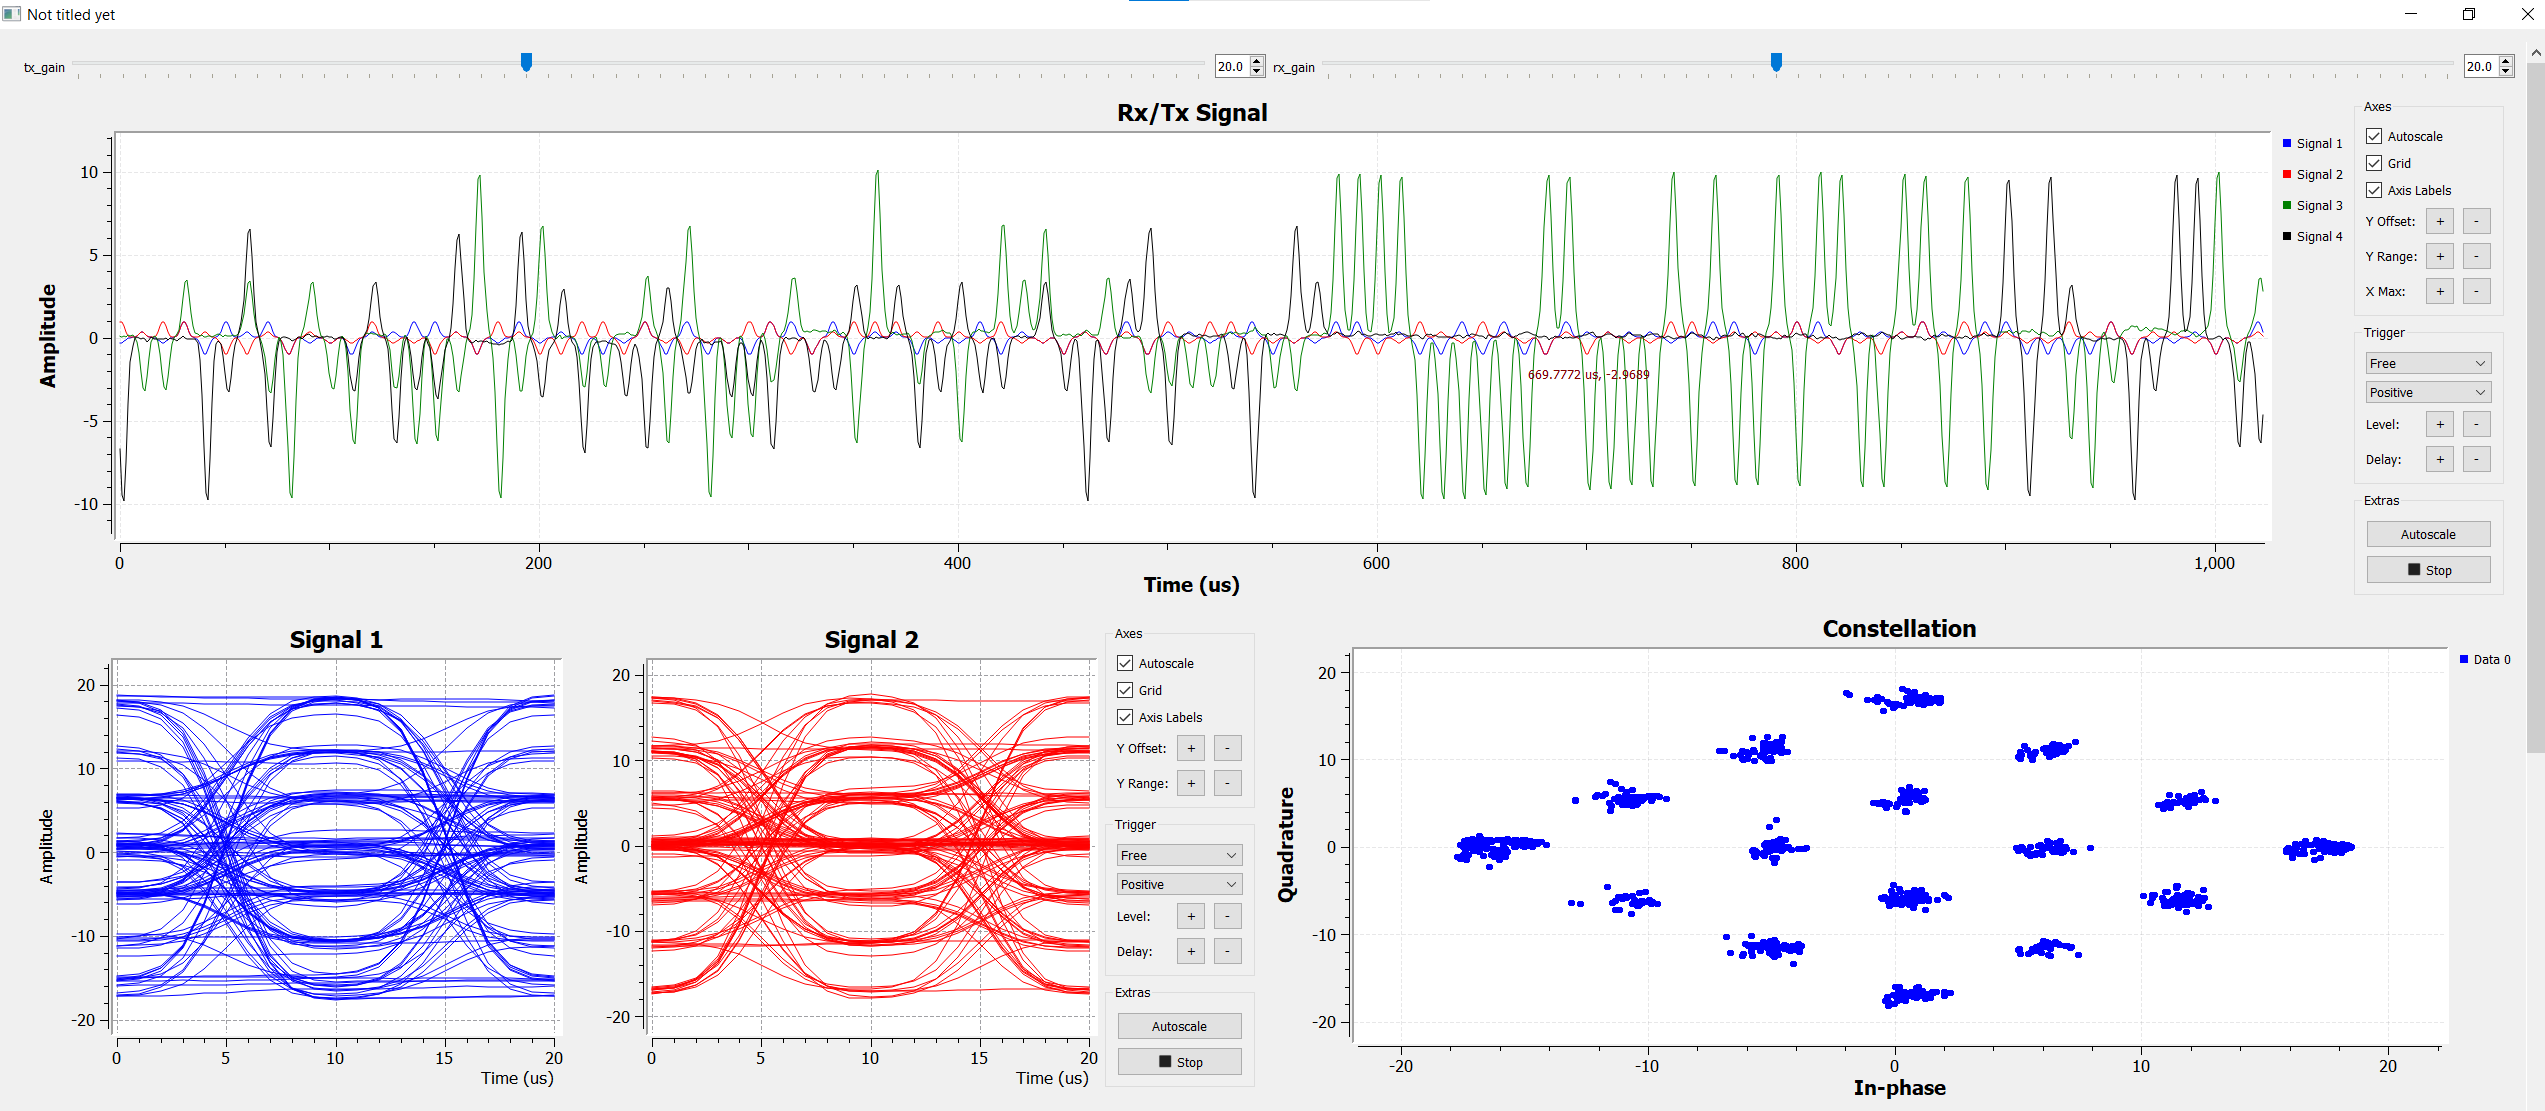Image resolution: width=2545 pixels, height=1111 pixels.
Task: Open Positive trigger slope dropdown, top panel
Action: [2428, 392]
